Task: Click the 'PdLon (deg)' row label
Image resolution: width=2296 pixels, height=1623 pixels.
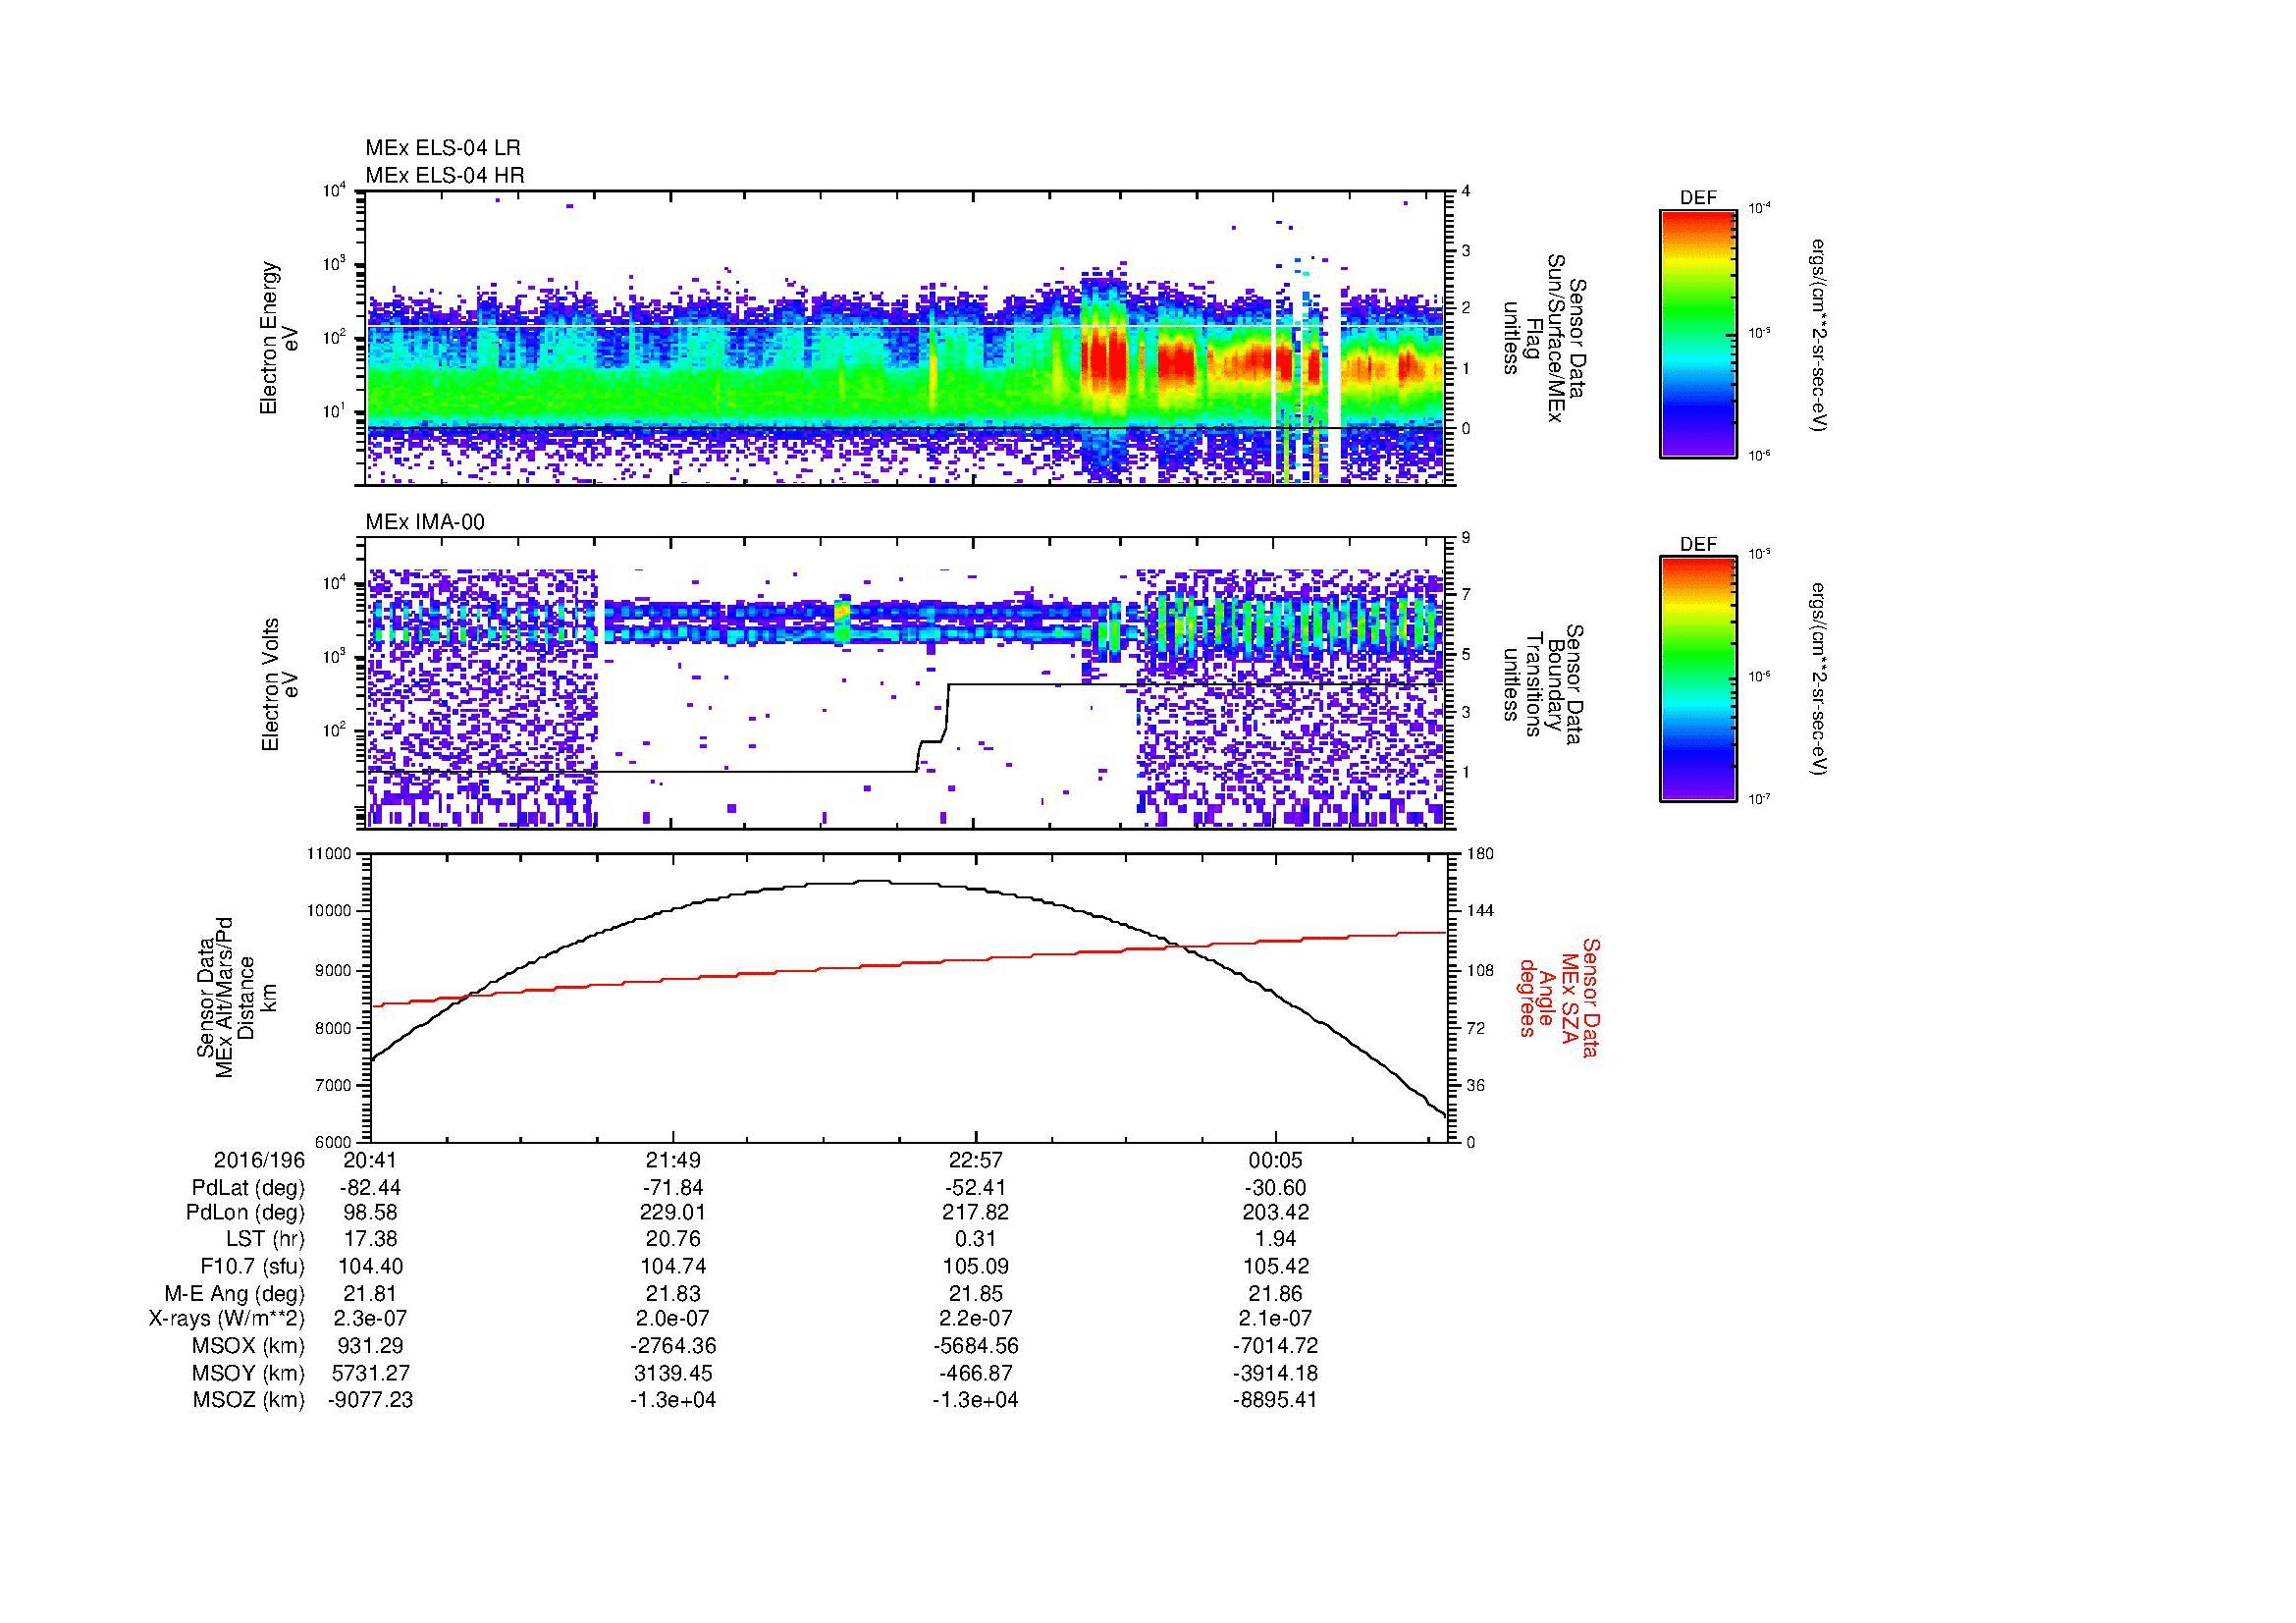Action: click(247, 1213)
